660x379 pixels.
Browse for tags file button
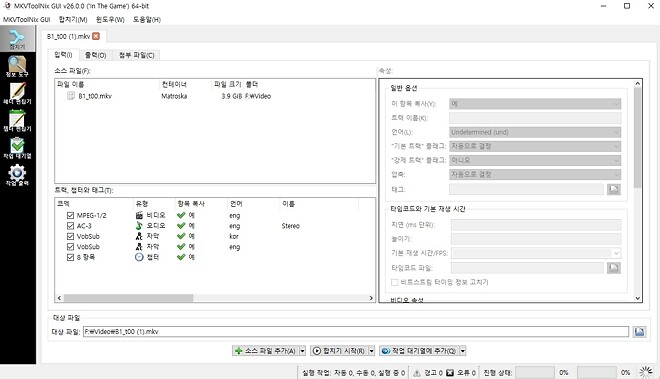click(614, 190)
